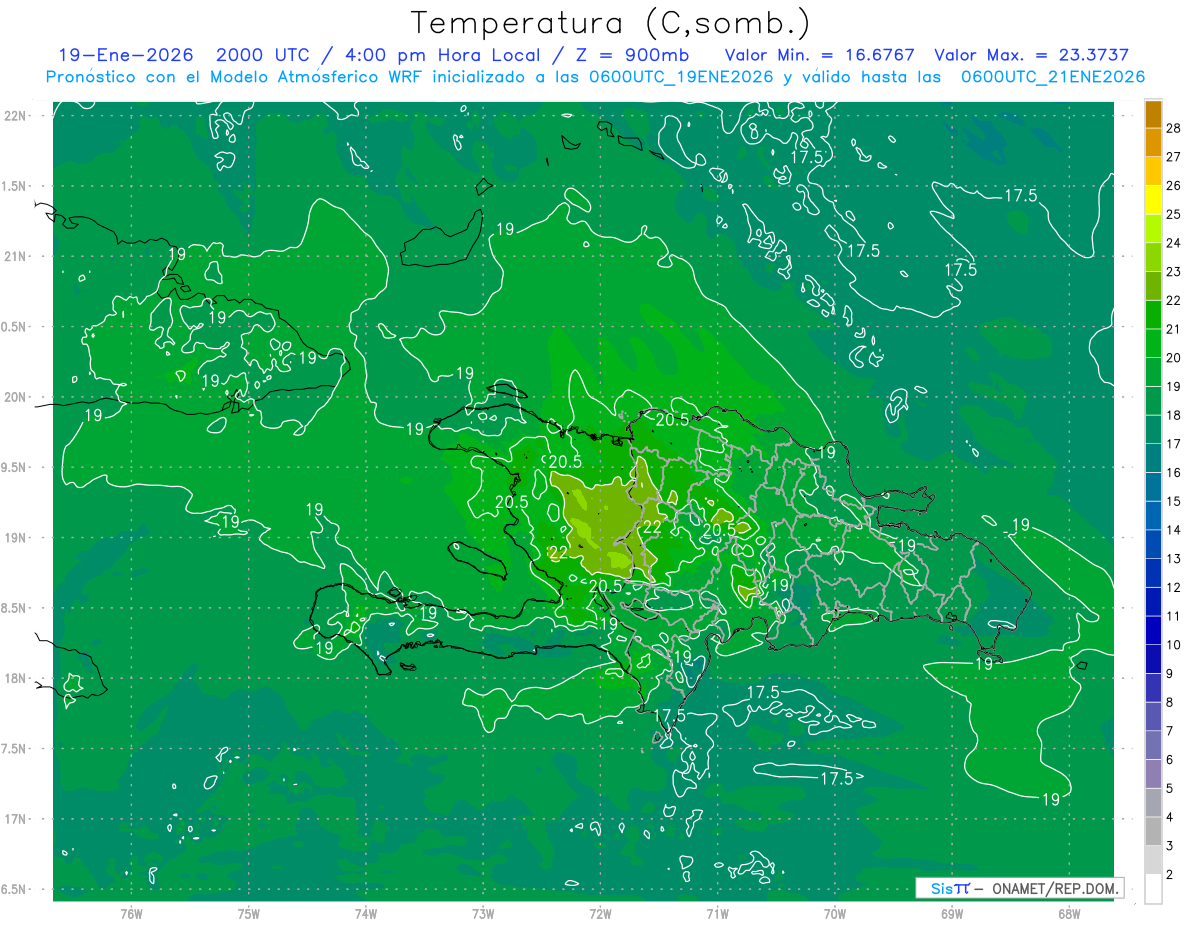Click the '68W' longitude axis label
Viewport: 1200px width, 927px height.
1069,914
